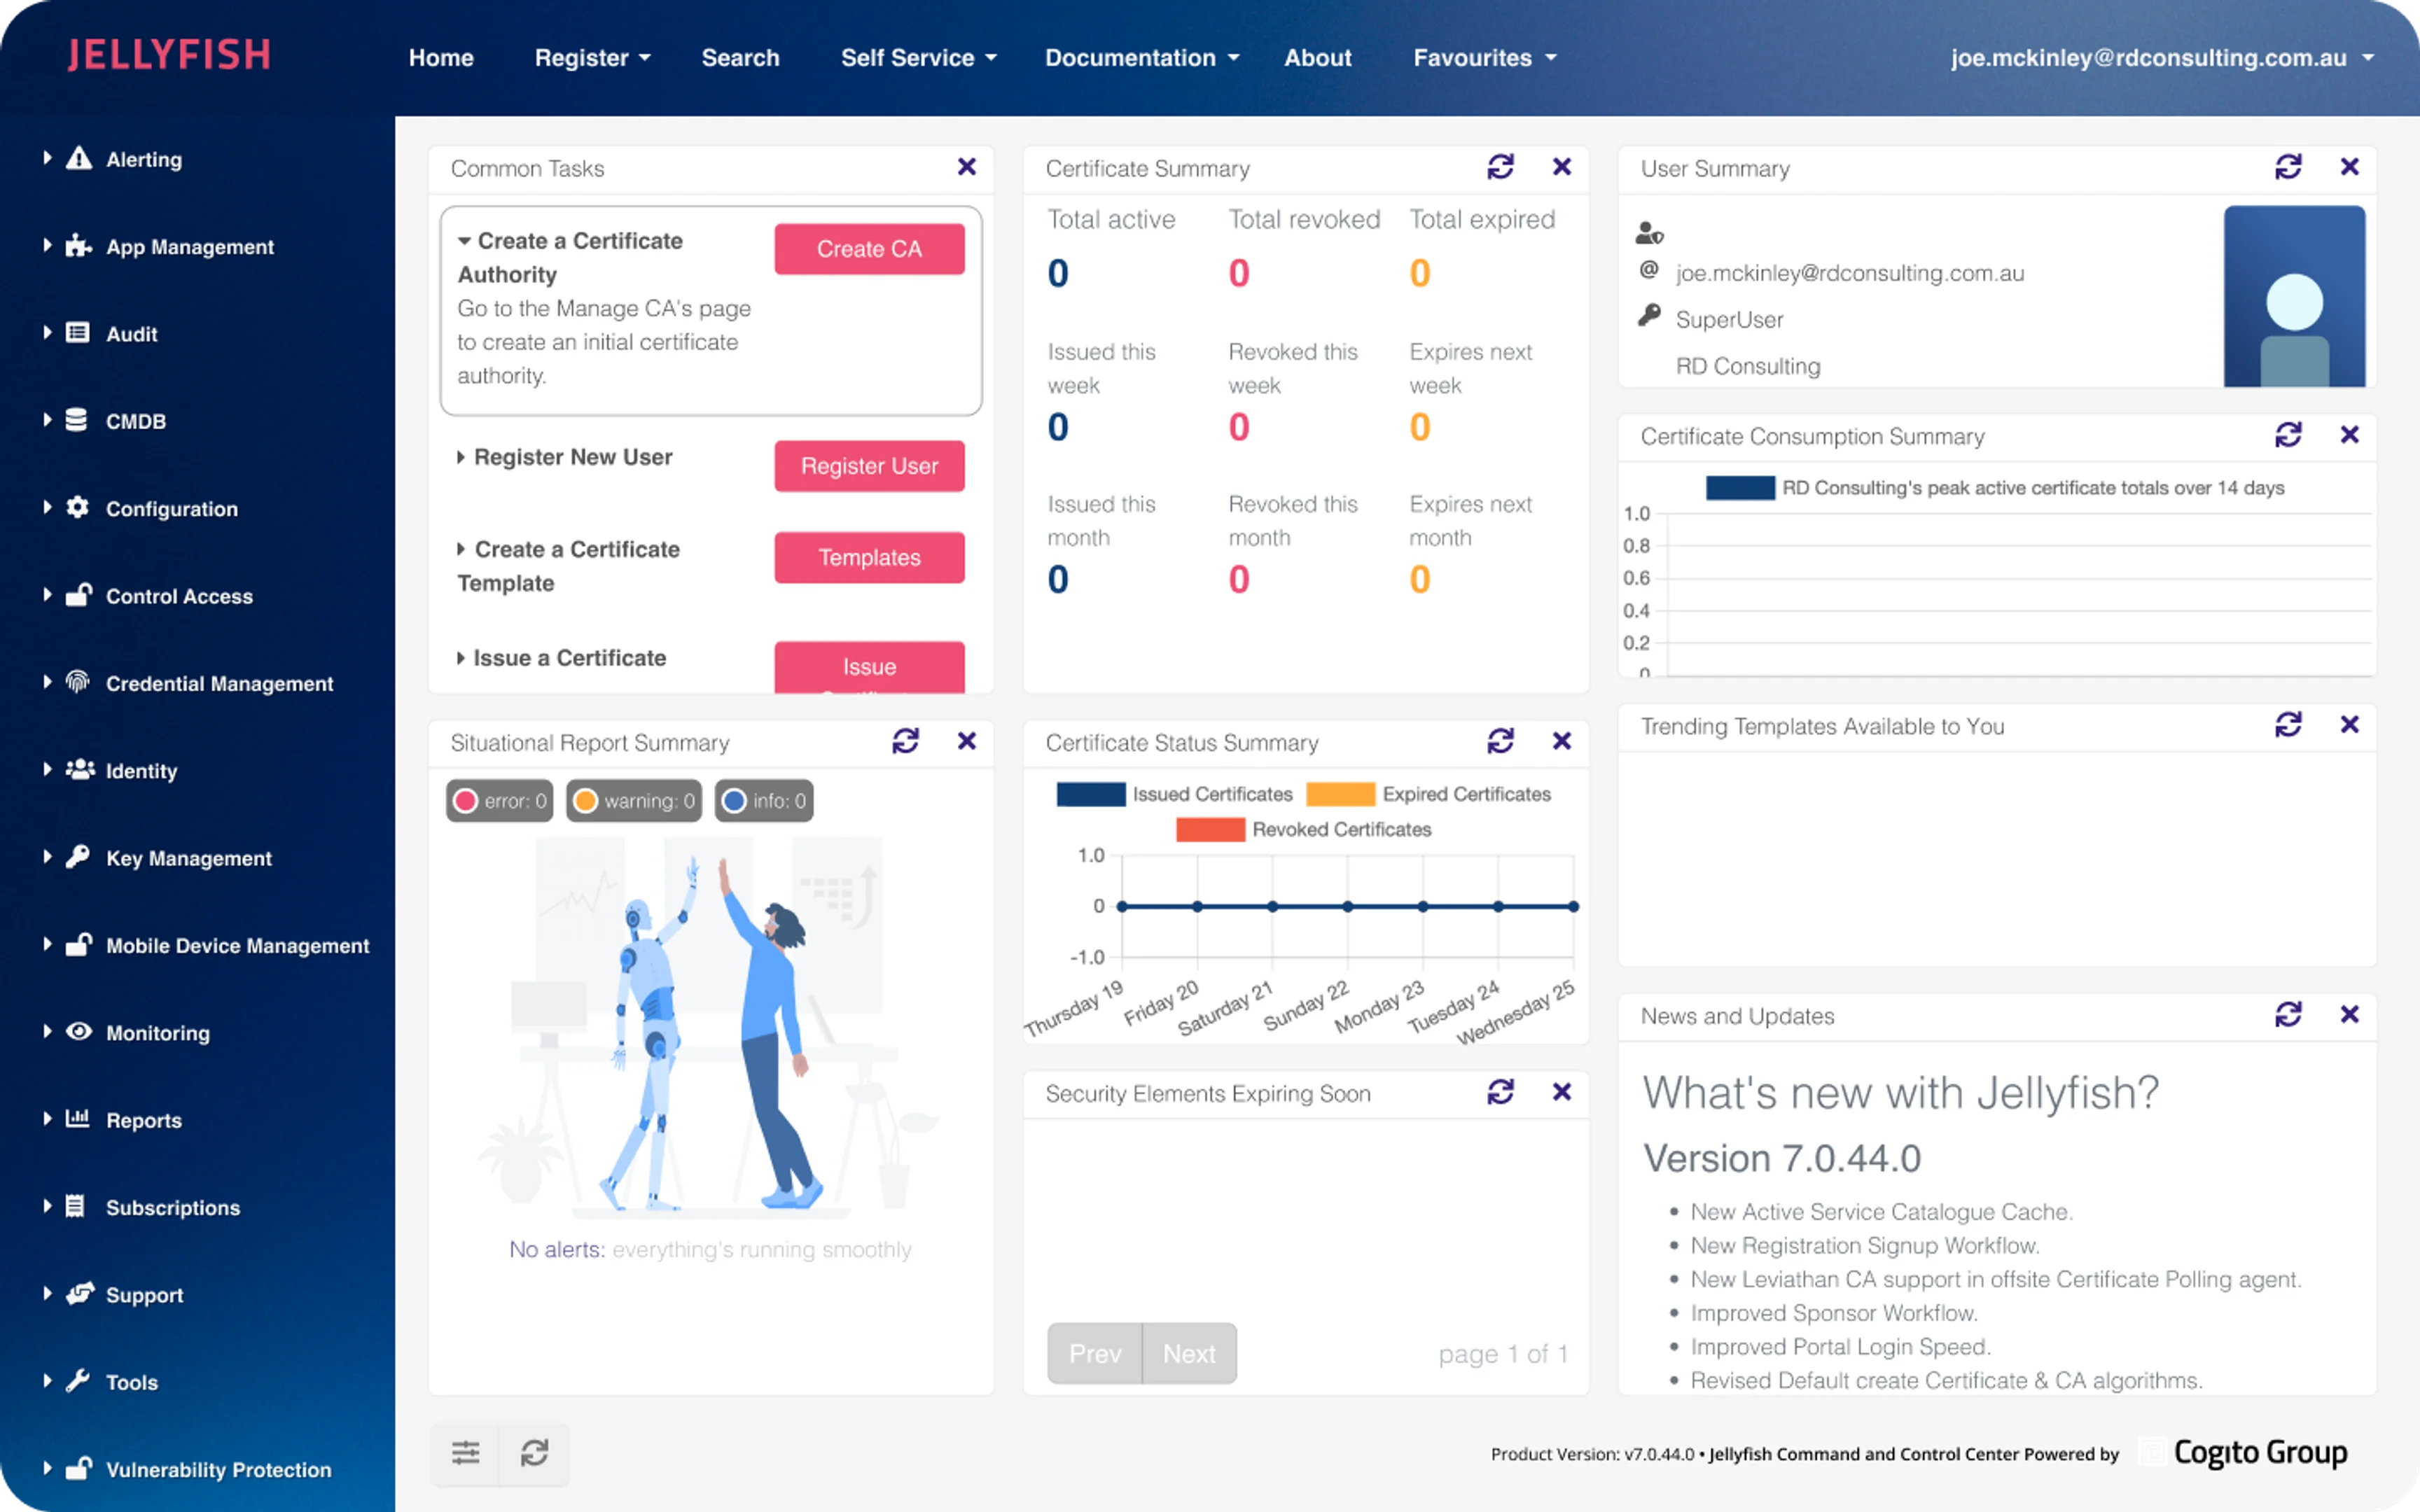Image resolution: width=2420 pixels, height=1512 pixels.
Task: Open the dashboard layout settings icon at bottom
Action: point(466,1453)
